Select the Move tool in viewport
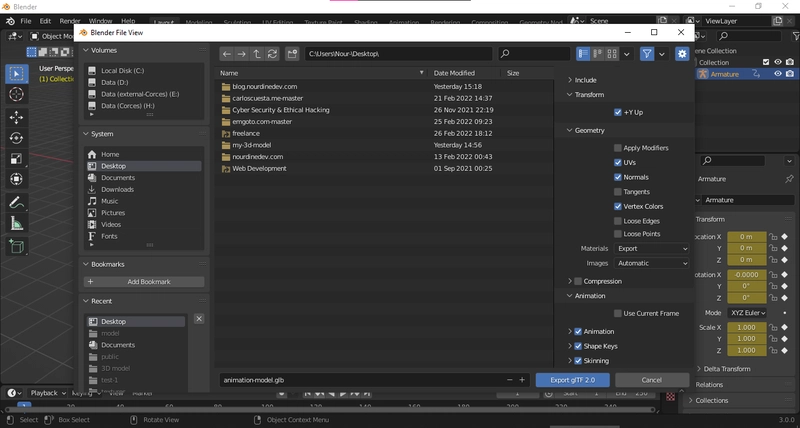The image size is (800, 428). click(x=16, y=118)
